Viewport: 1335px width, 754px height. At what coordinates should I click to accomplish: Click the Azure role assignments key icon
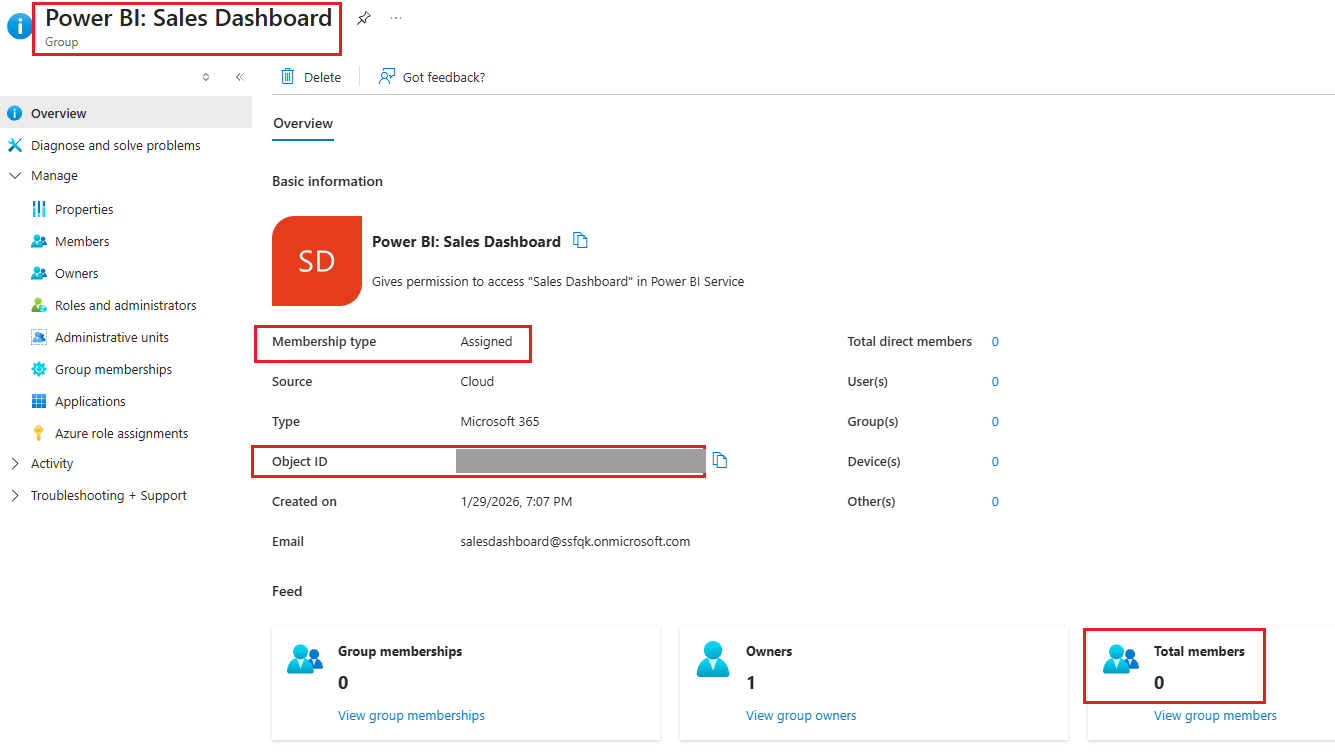(x=39, y=433)
